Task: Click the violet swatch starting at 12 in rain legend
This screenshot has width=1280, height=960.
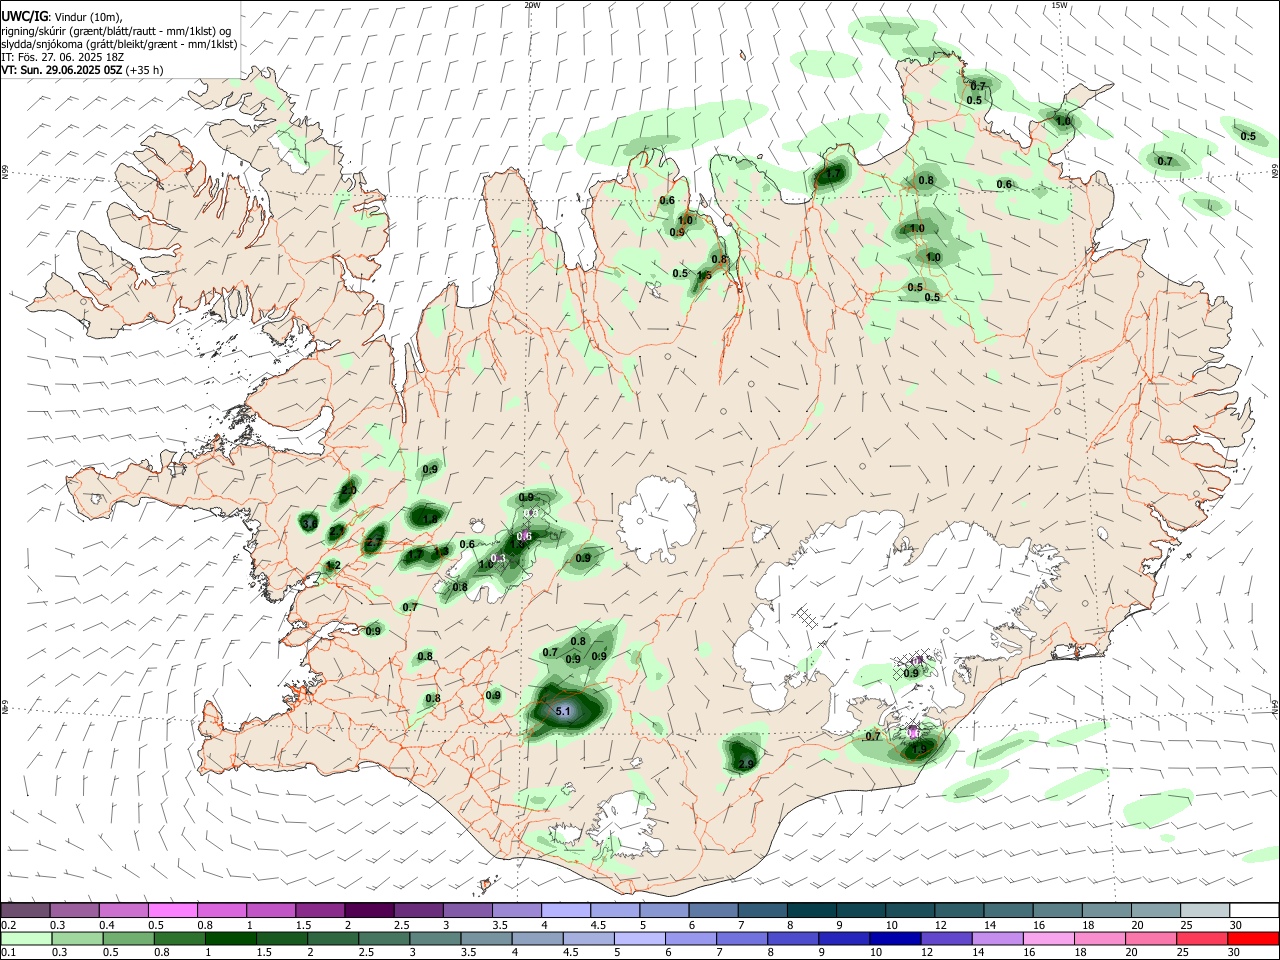Action: 945,939
